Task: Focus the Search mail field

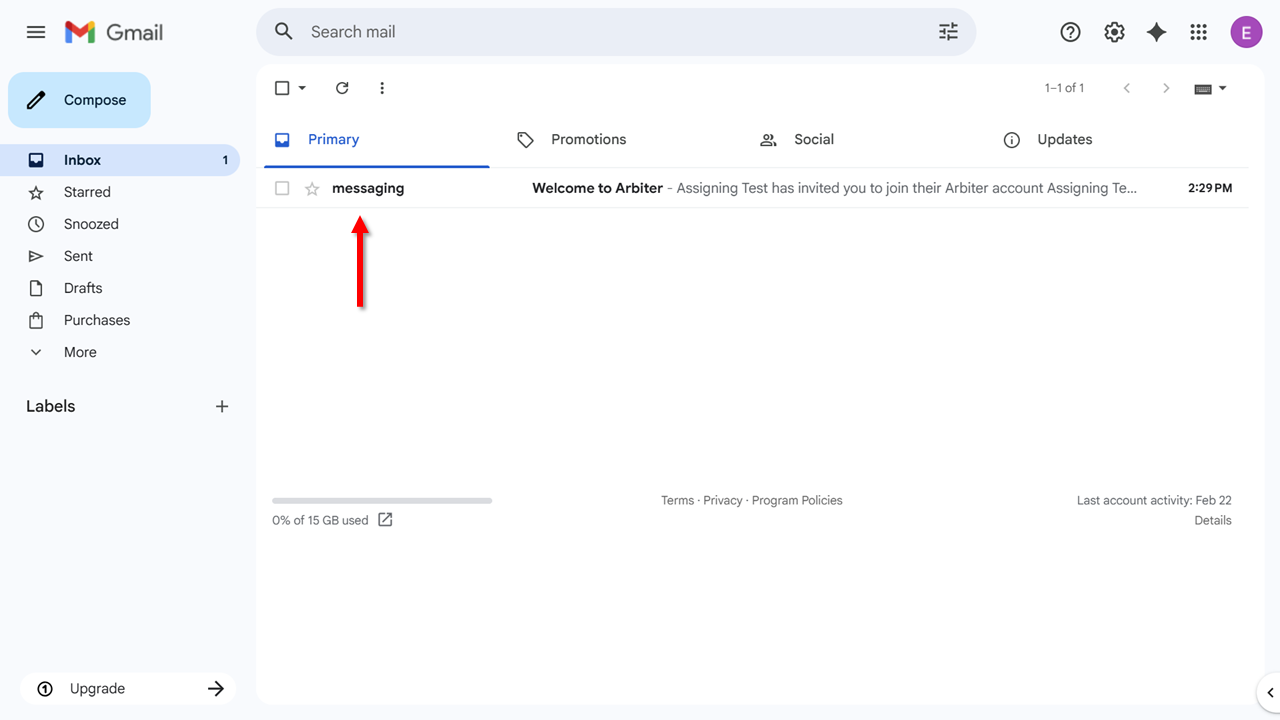Action: pos(616,32)
